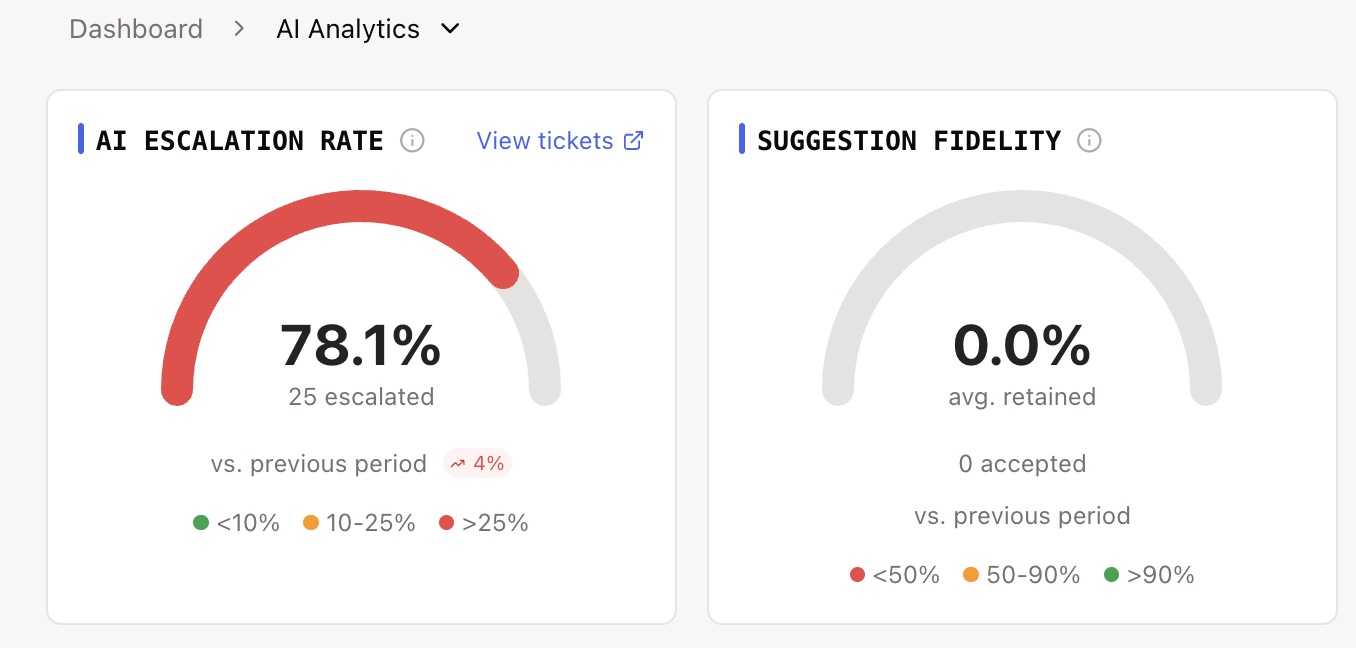Viewport: 1356px width, 648px height.
Task: Click info icon beside AI Escalation Rate
Action: 412,141
